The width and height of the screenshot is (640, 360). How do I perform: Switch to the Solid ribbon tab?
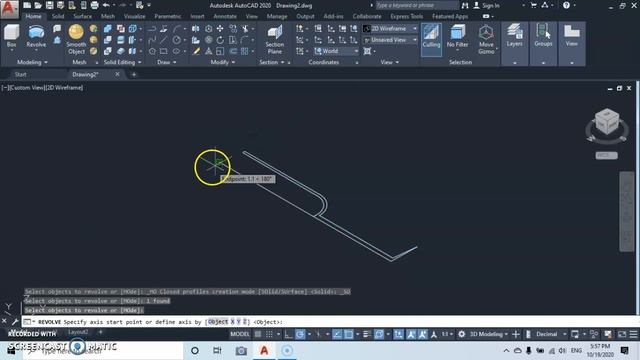pyautogui.click(x=58, y=17)
